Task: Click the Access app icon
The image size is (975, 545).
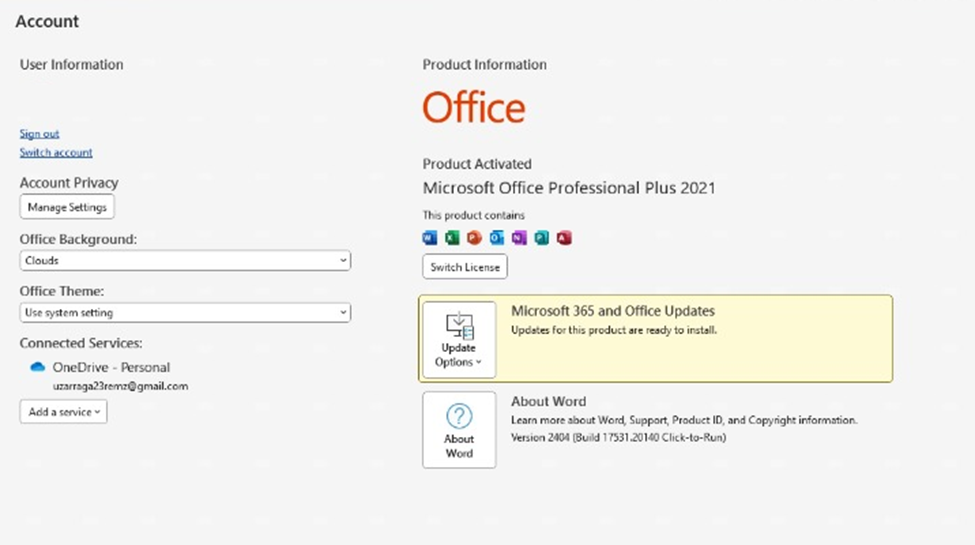Action: point(564,238)
